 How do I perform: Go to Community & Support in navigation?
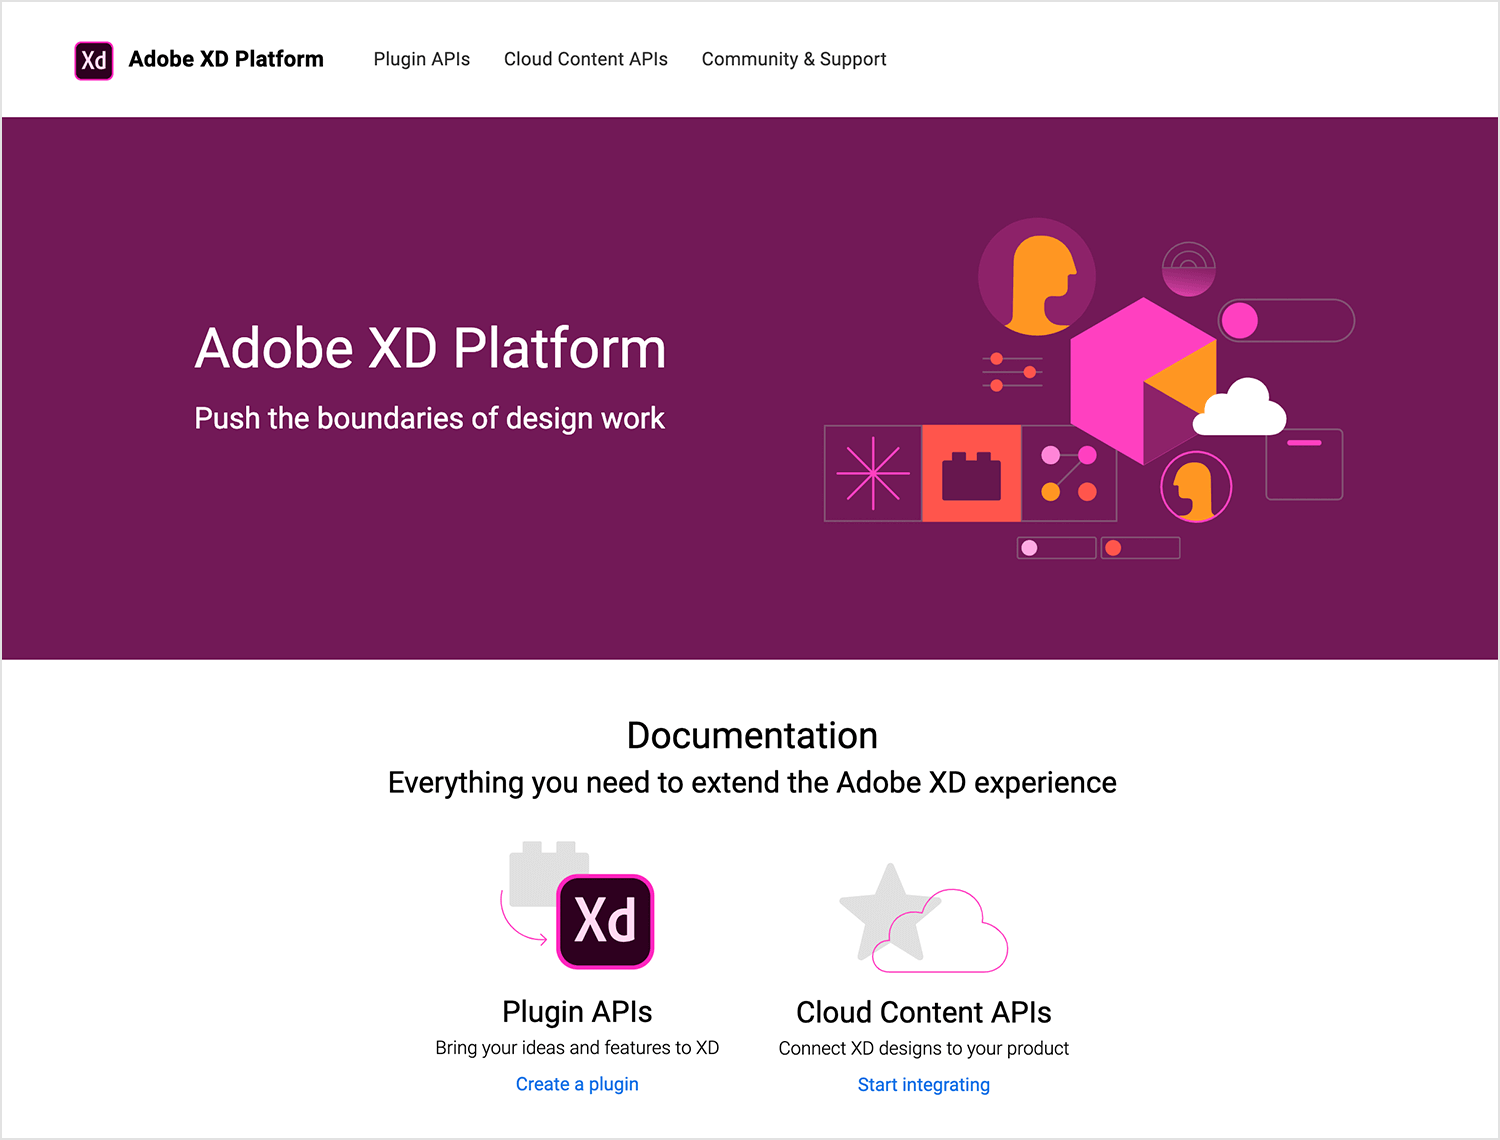pyautogui.click(x=793, y=59)
